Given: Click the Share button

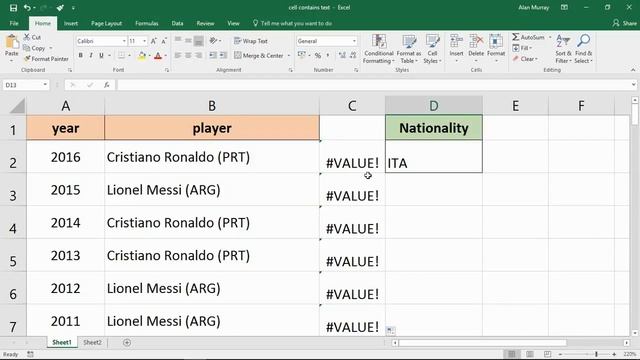Looking at the screenshot, I should coord(624,23).
